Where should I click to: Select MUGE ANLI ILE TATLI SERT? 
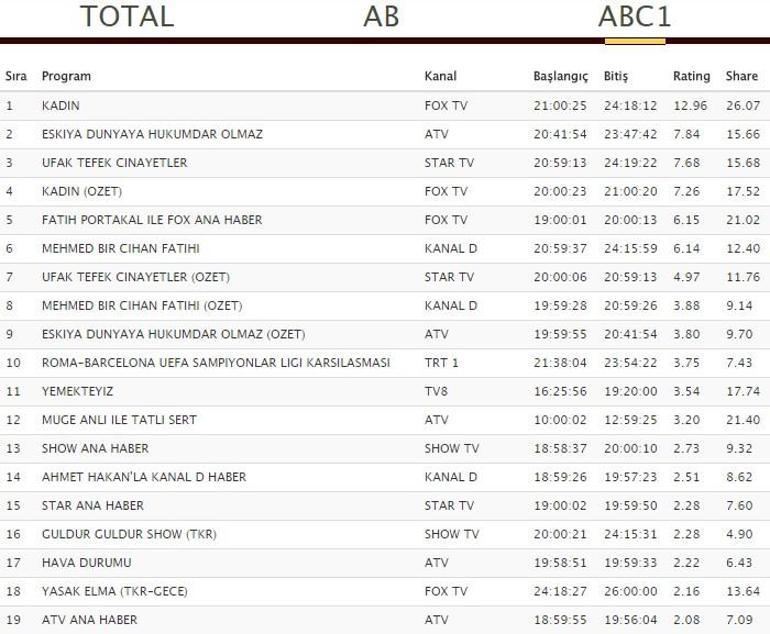119,419
